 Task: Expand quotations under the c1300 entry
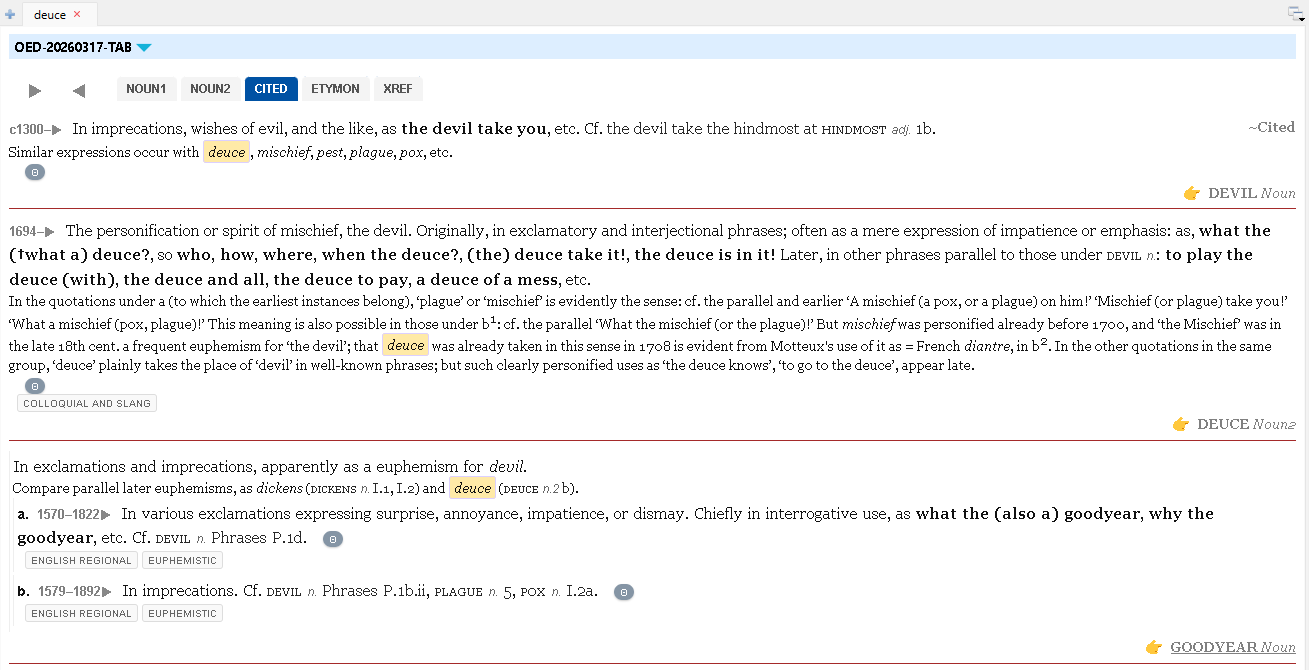pyautogui.click(x=35, y=172)
